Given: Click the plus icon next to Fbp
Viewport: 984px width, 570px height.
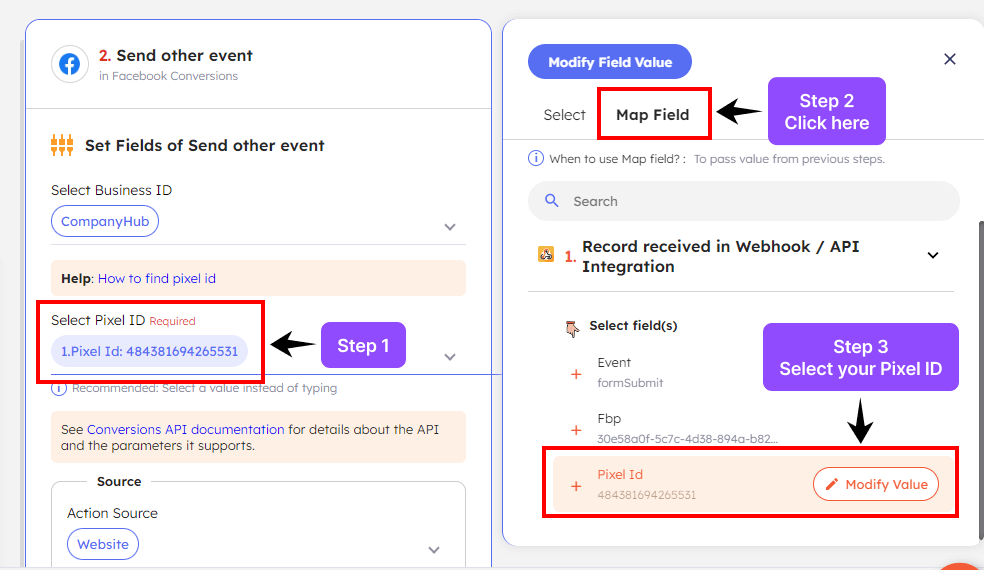Looking at the screenshot, I should pos(576,429).
